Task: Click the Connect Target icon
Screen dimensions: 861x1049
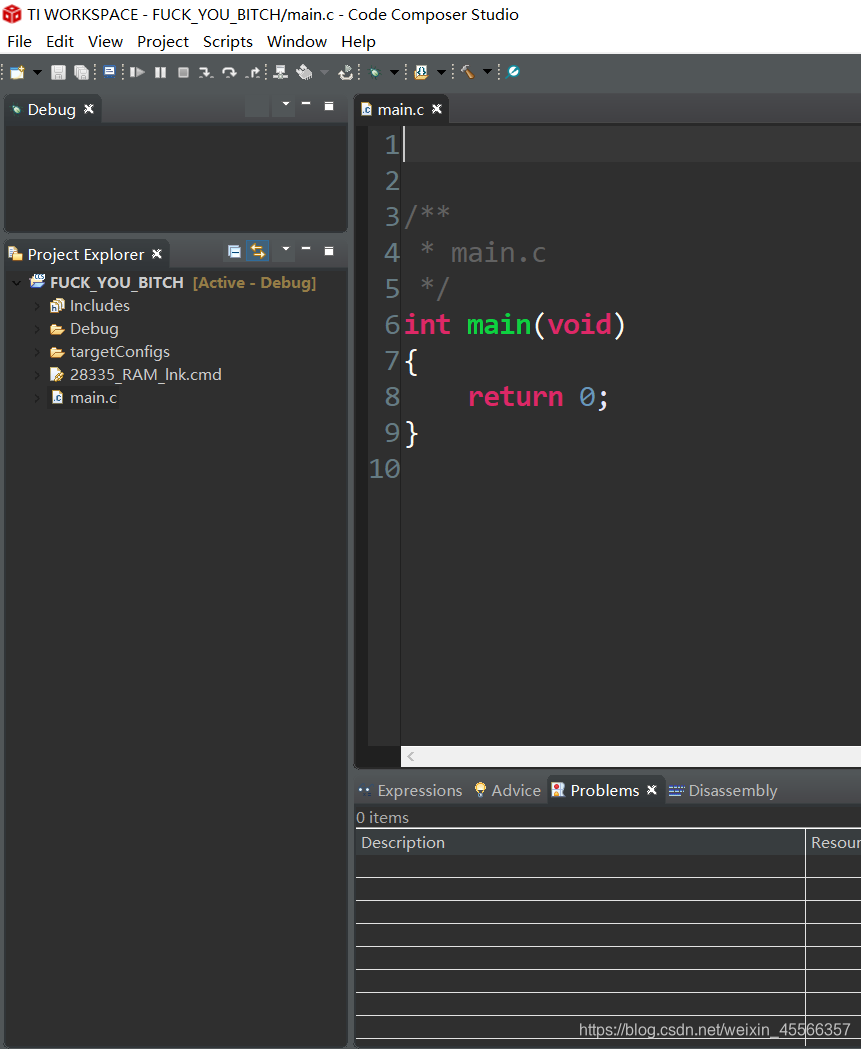Action: [x=281, y=72]
